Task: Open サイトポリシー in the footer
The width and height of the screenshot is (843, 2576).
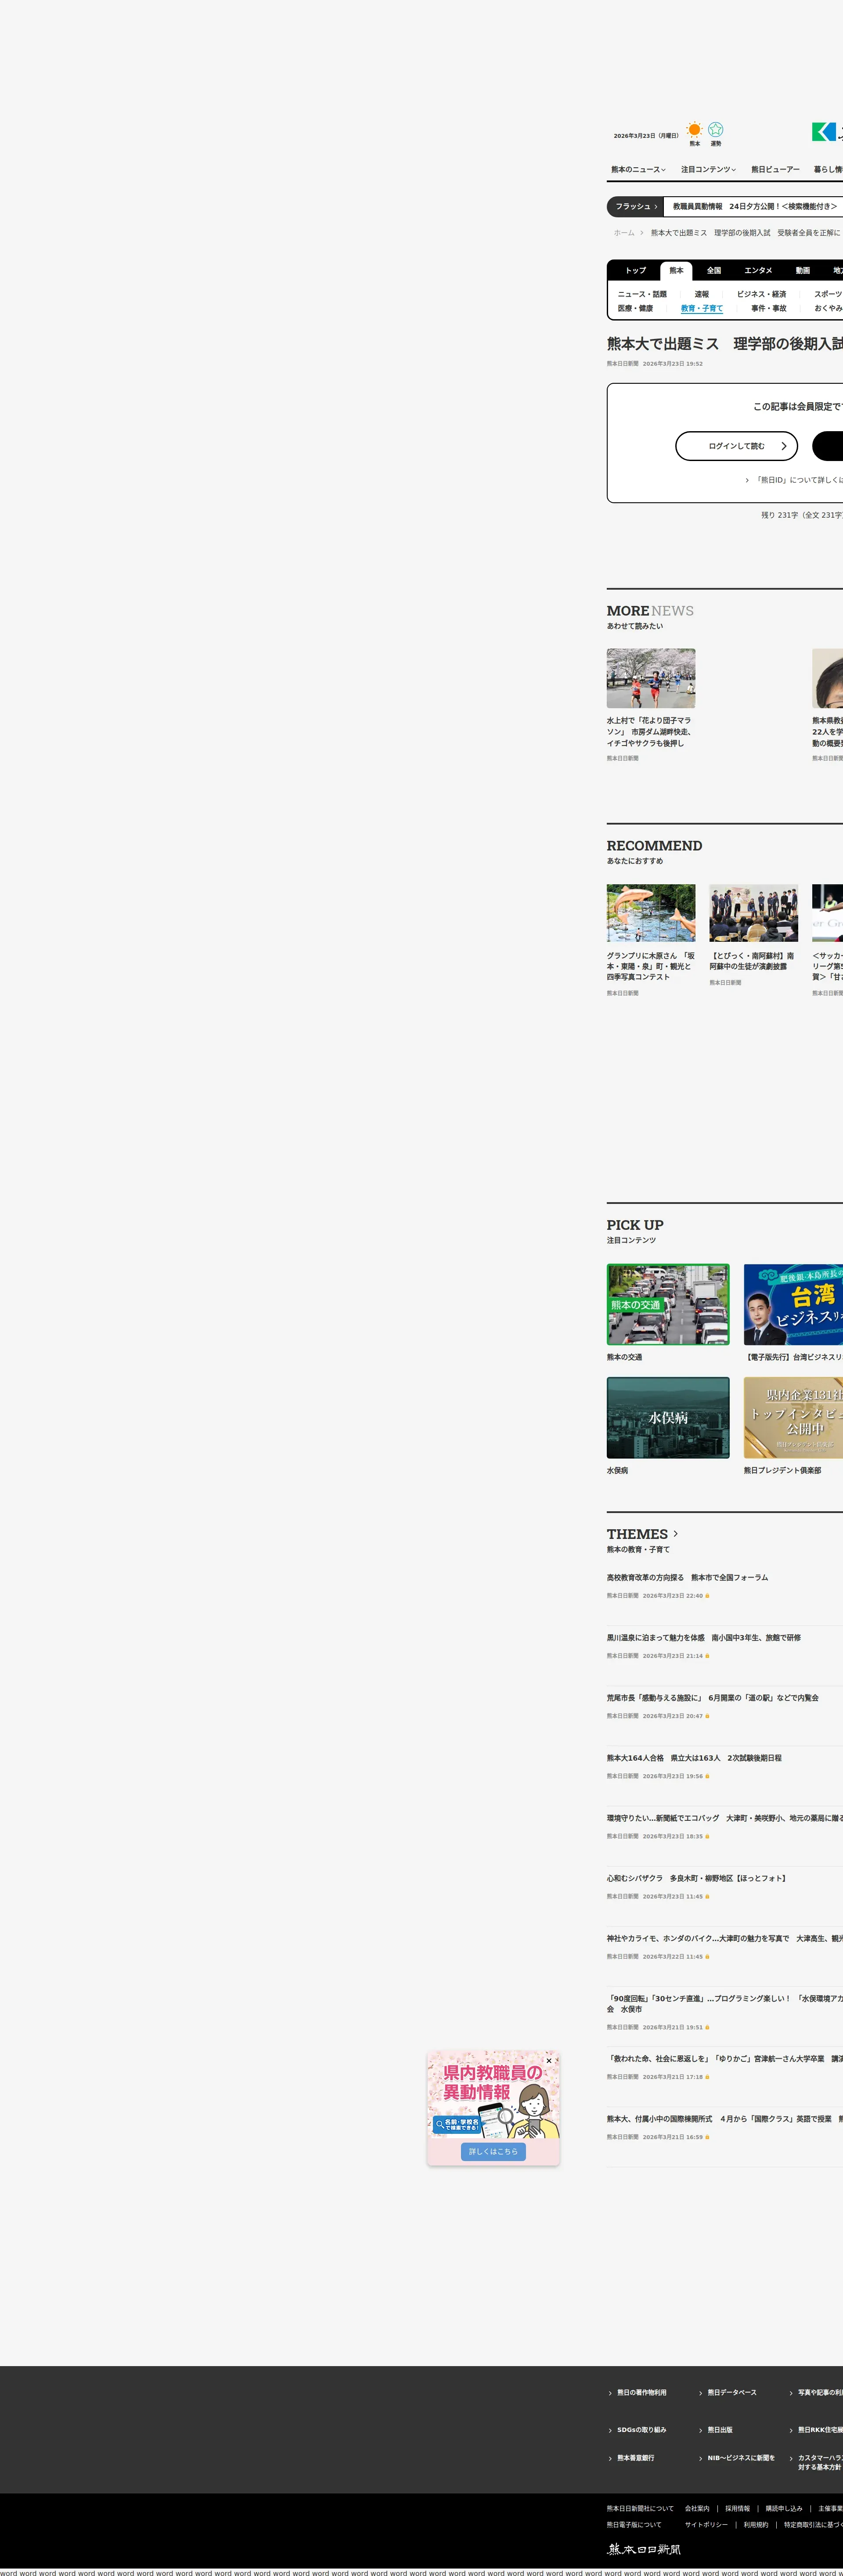Action: (706, 2525)
